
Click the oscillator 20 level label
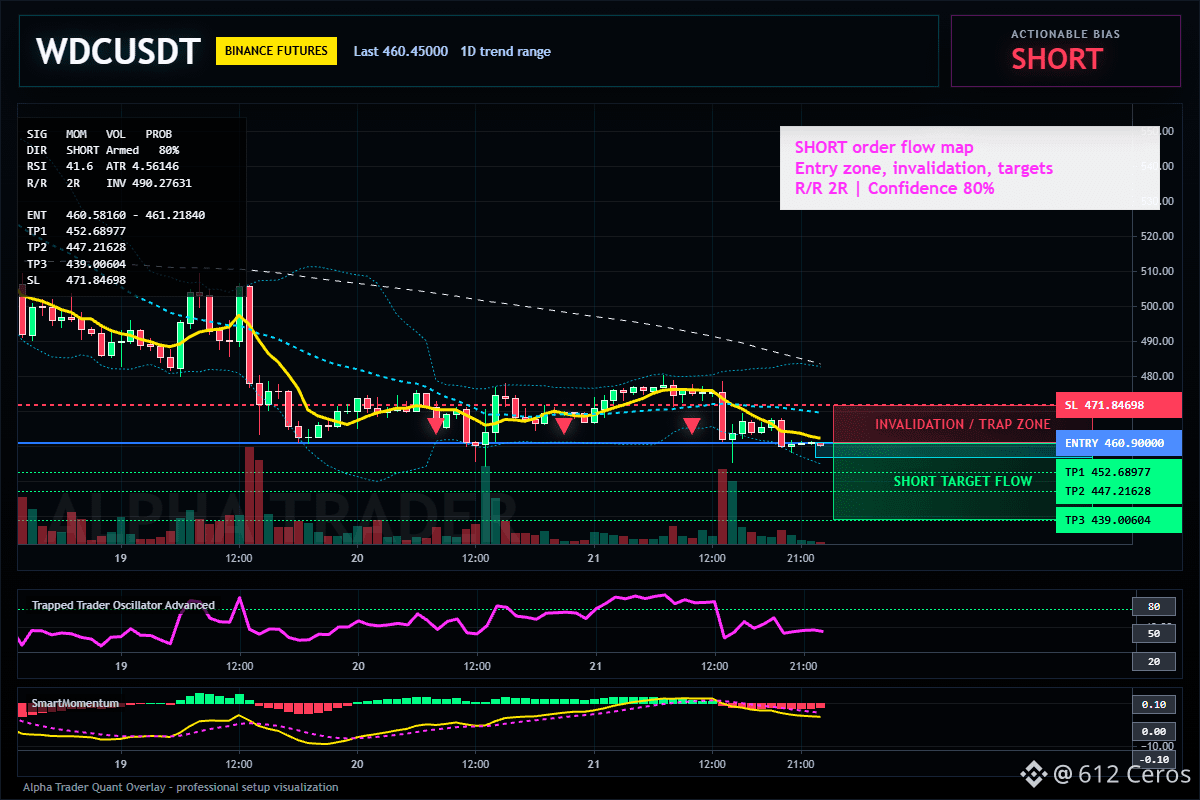1153,661
